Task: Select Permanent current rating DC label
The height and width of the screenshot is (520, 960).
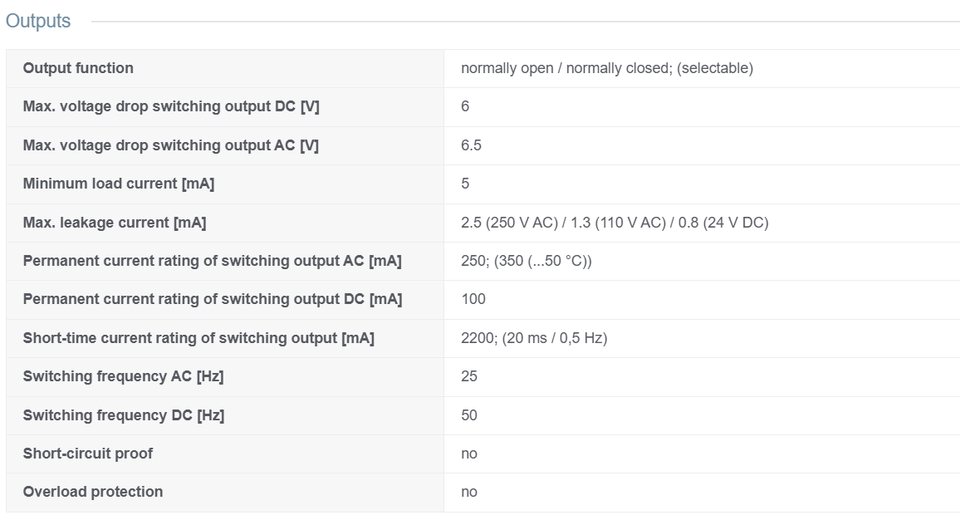Action: coord(212,300)
